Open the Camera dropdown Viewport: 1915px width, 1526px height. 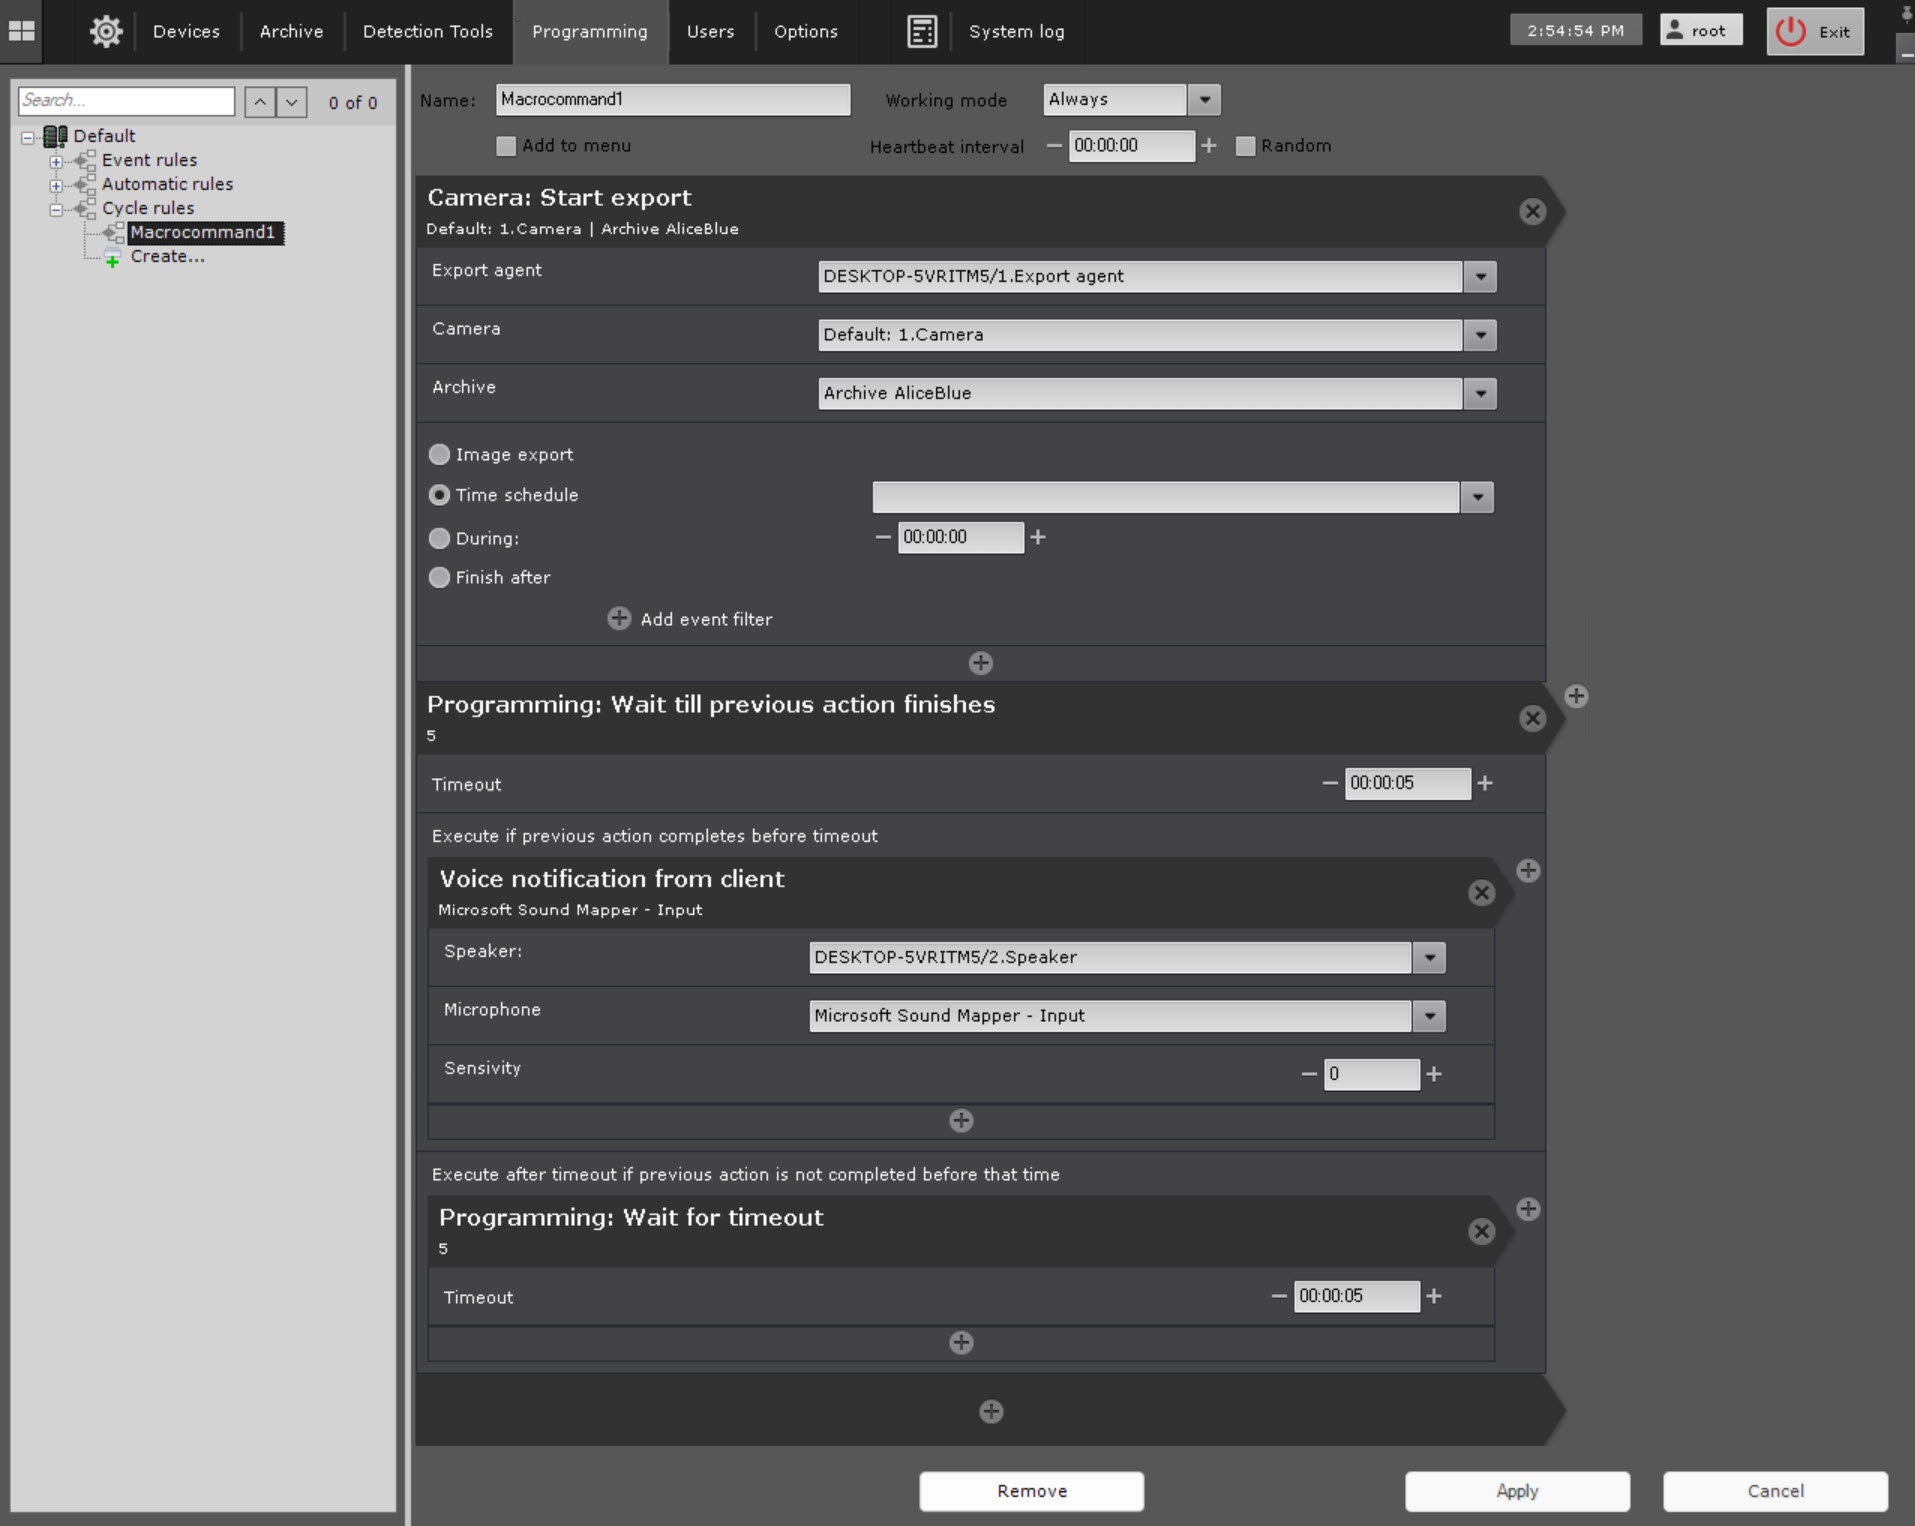coord(1480,335)
